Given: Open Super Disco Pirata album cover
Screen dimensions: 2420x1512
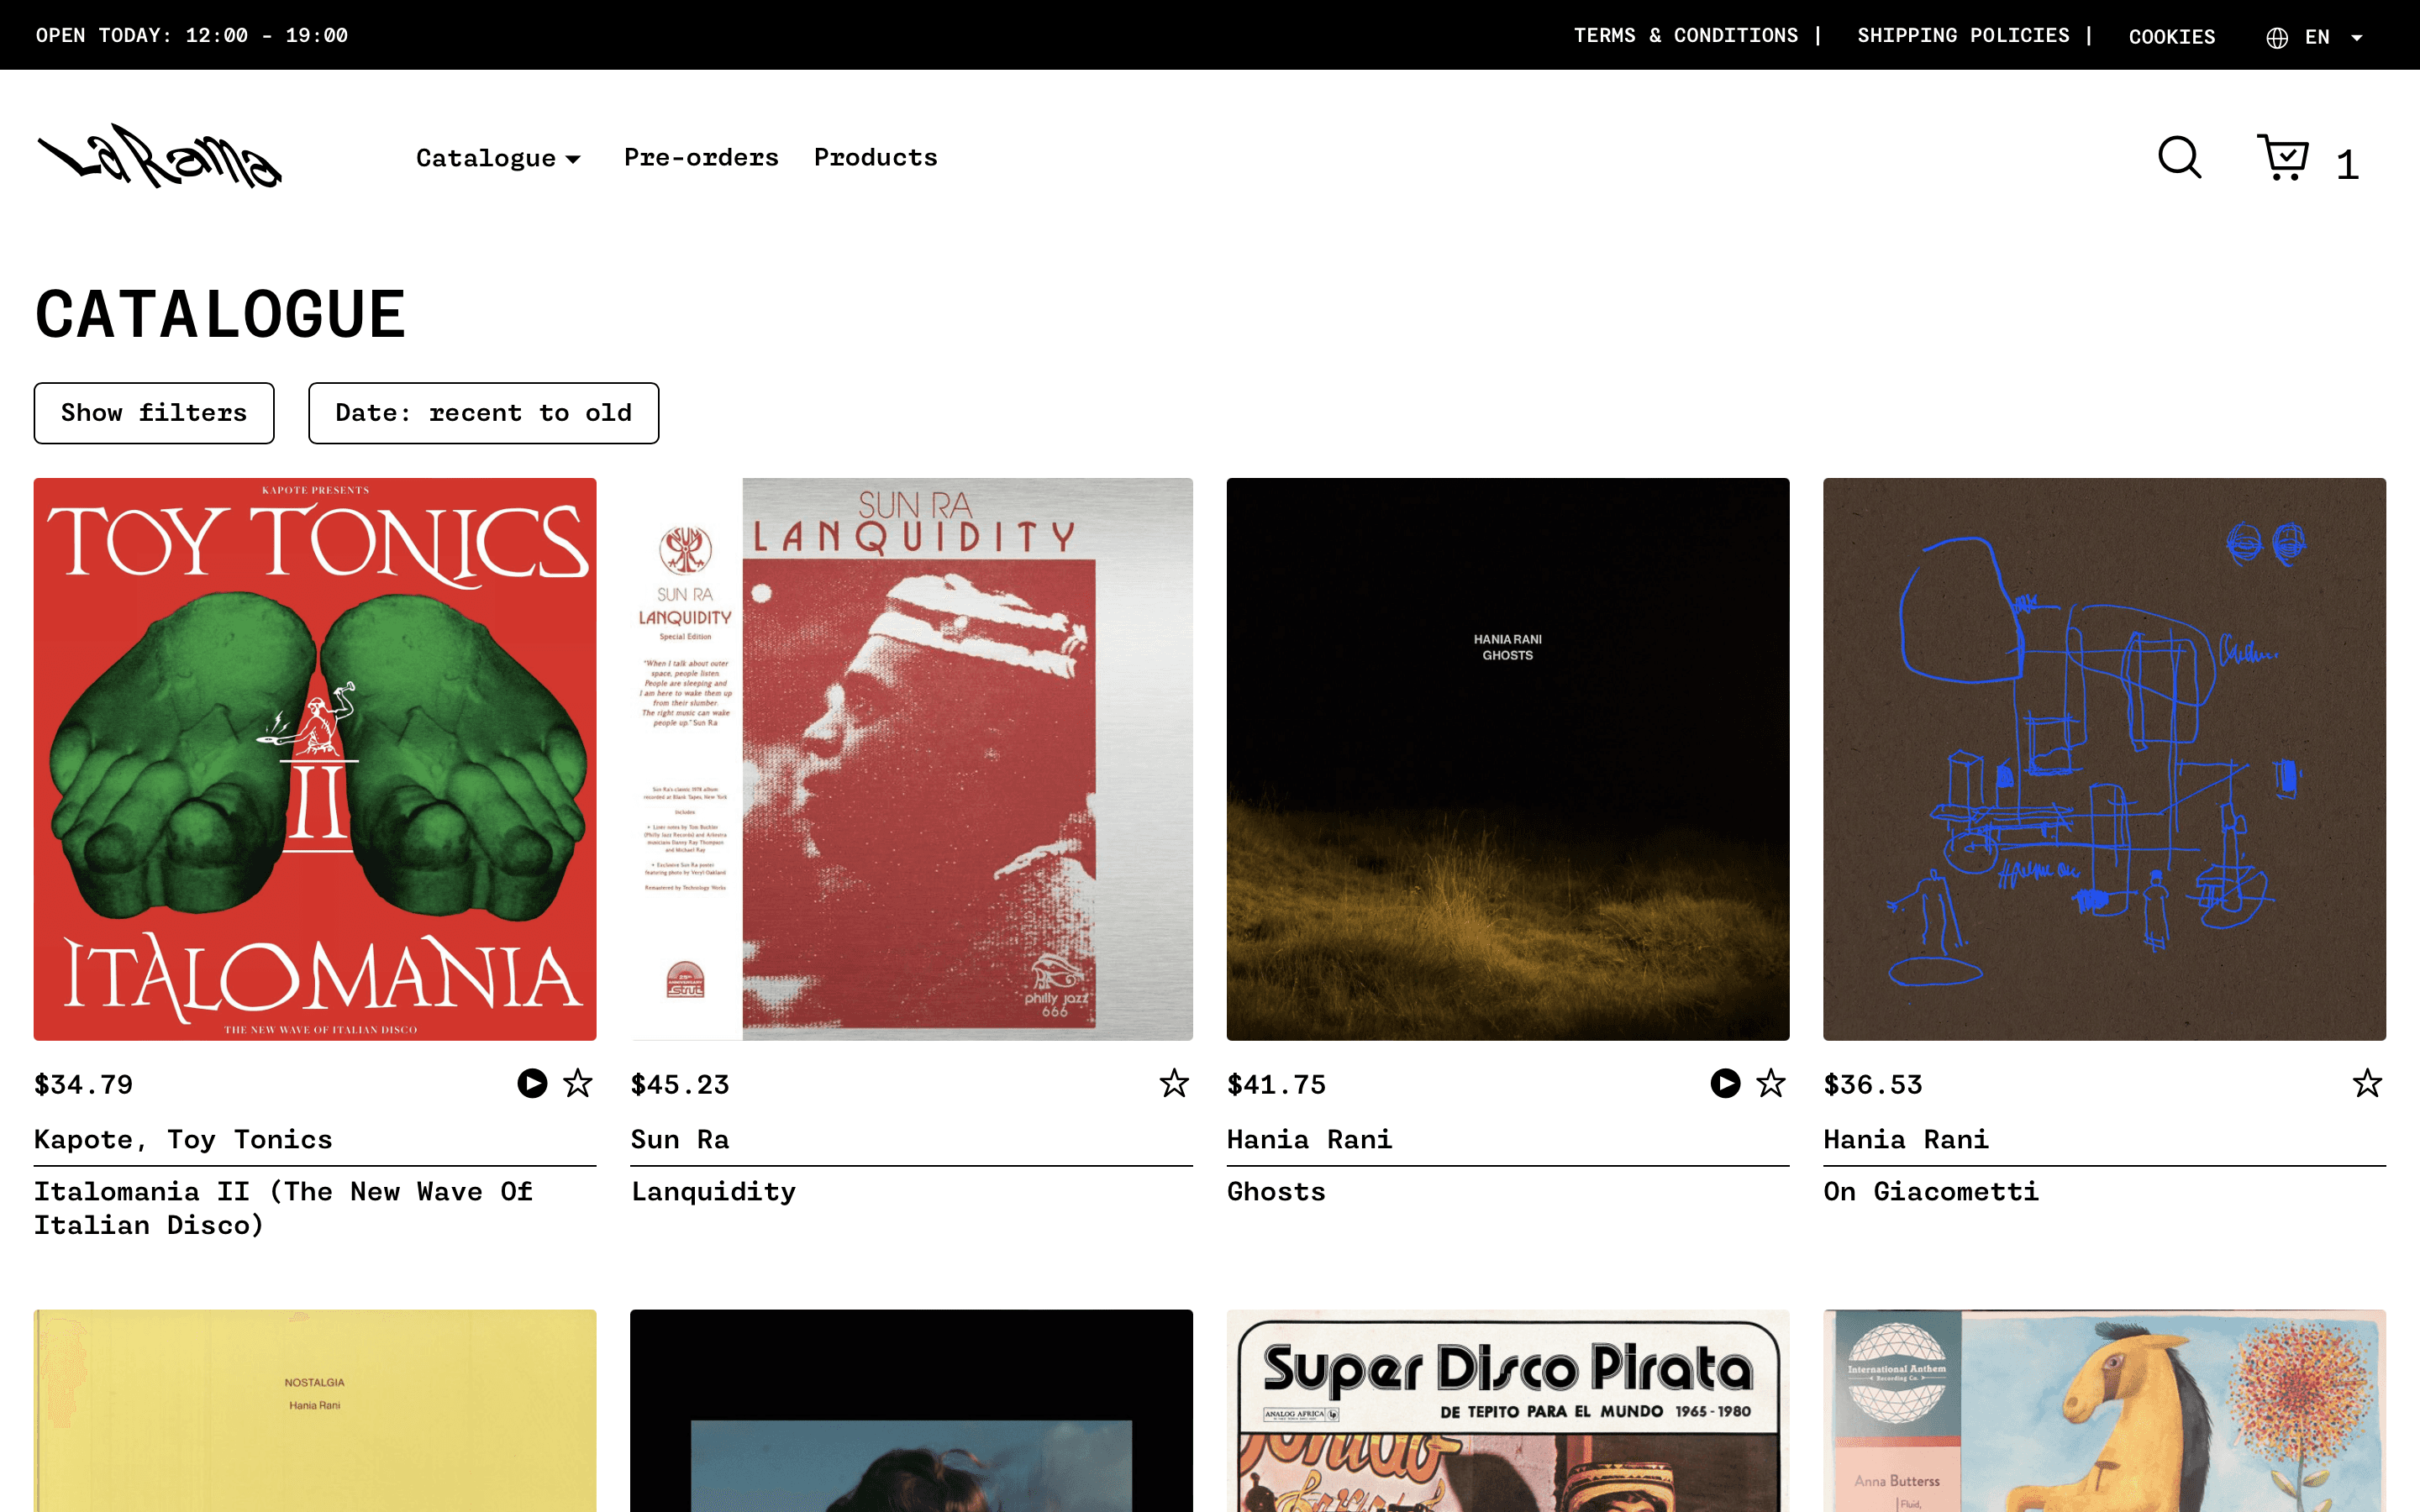Looking at the screenshot, I should [1507, 1410].
